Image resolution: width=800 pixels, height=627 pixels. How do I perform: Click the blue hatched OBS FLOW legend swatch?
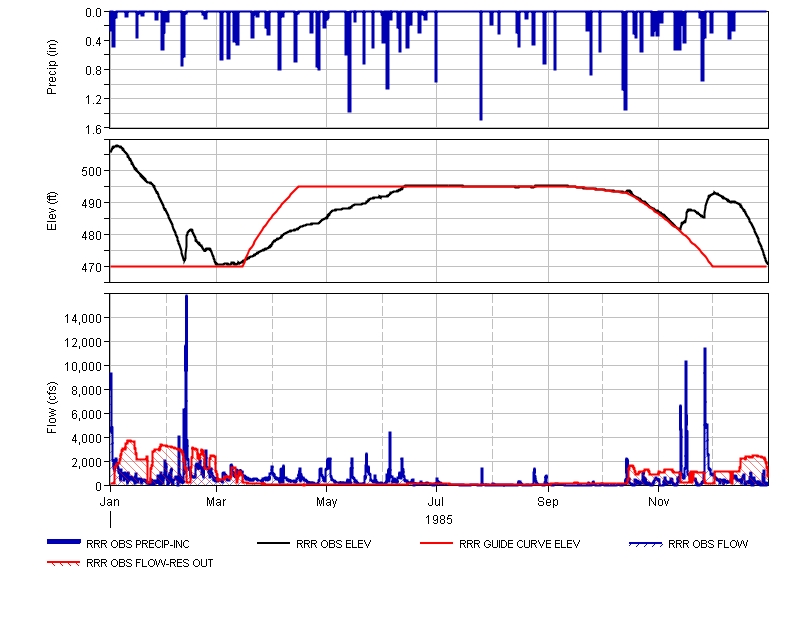[x=645, y=544]
